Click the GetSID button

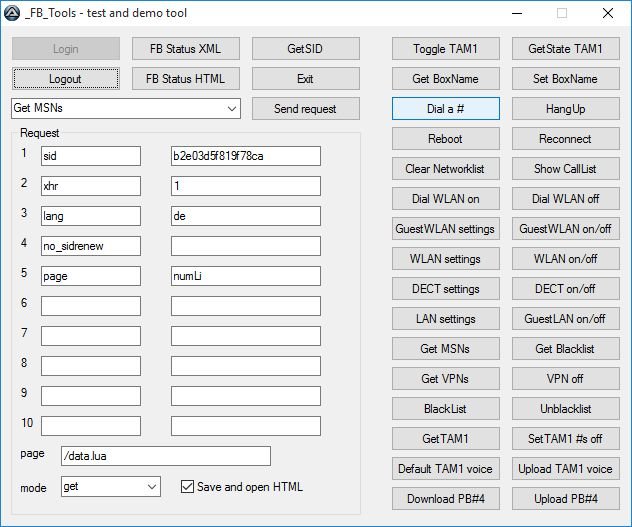coord(306,49)
